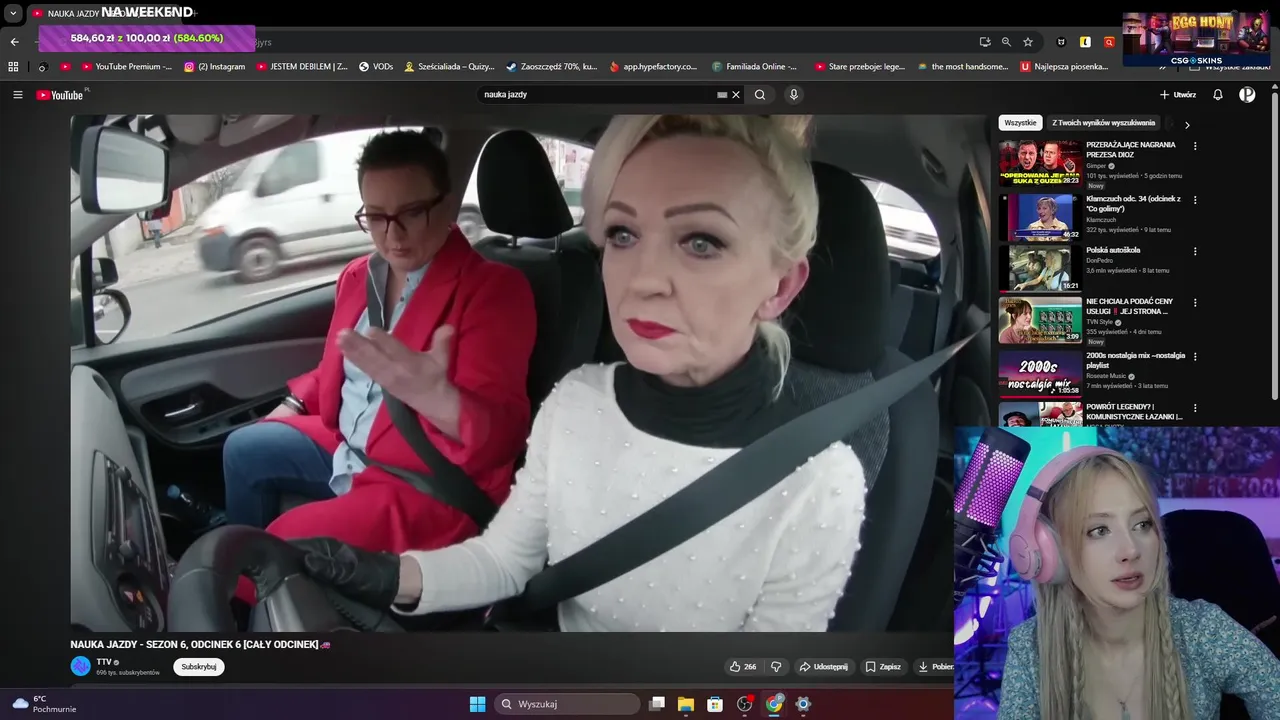Click in the 'nauka jazdy' search field
This screenshot has height=720, width=1280.
(595, 95)
